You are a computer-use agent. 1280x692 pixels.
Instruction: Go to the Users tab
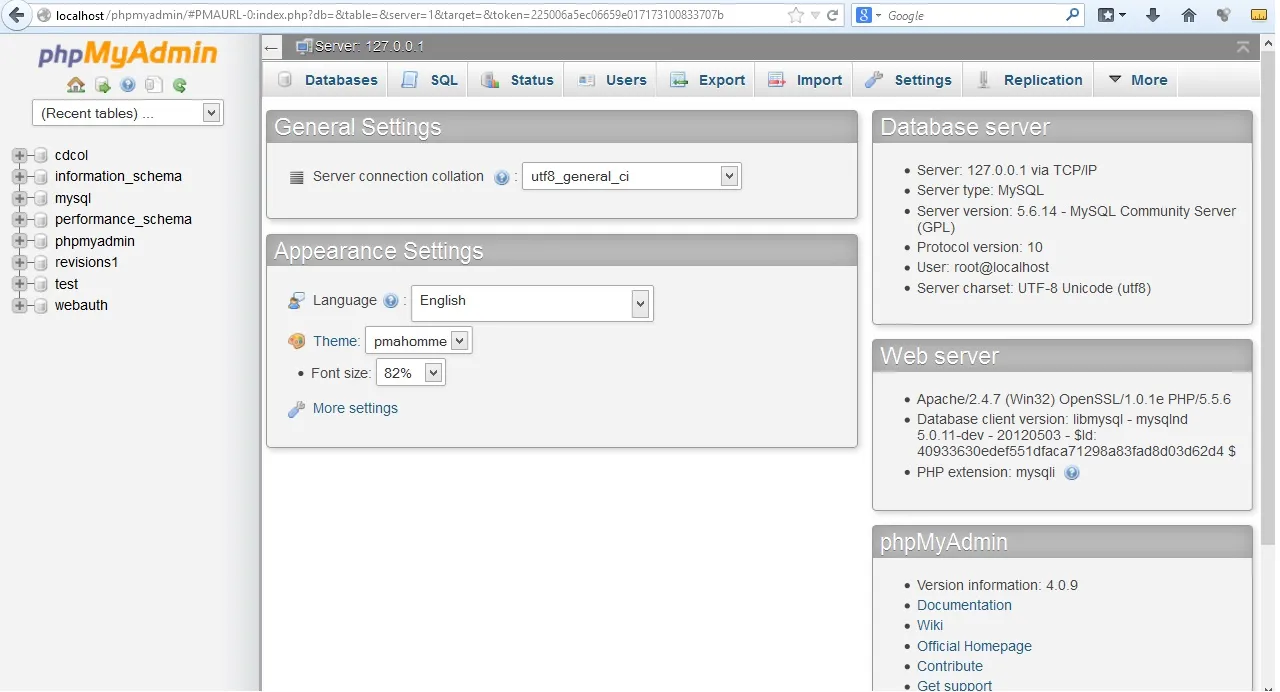tap(611, 80)
